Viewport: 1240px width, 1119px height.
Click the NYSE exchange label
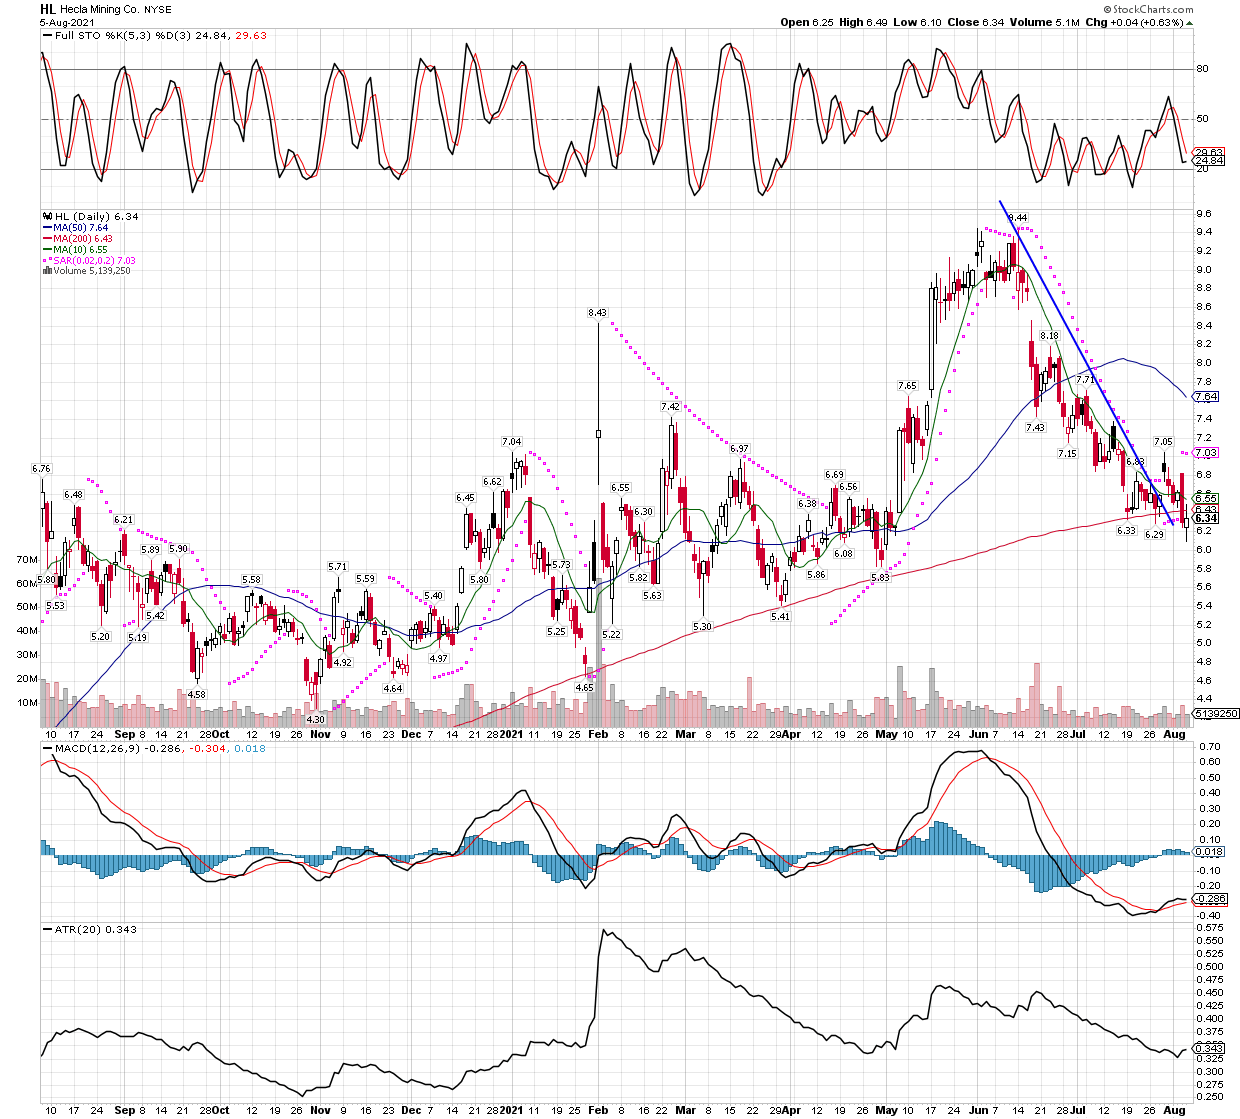[158, 9]
